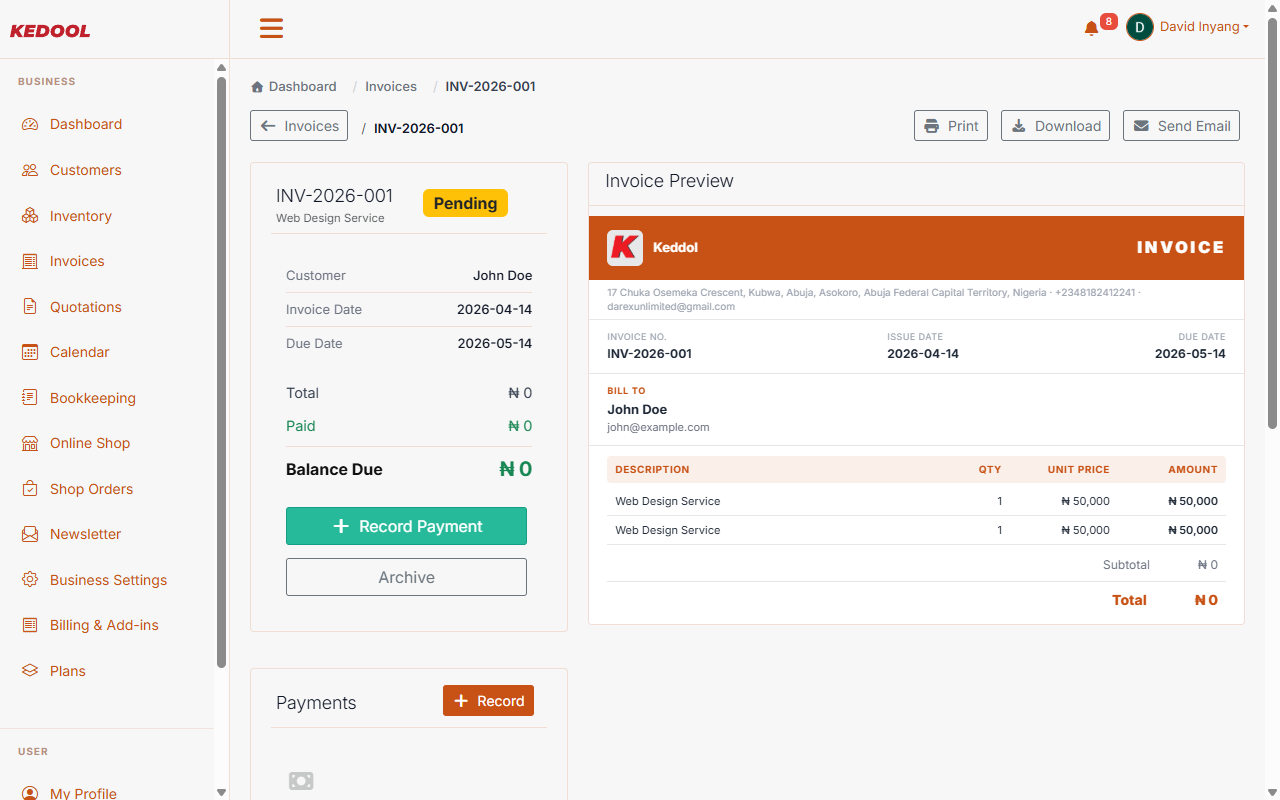This screenshot has width=1280, height=800.
Task: Click the home icon in breadcrumb
Action: coord(257,87)
